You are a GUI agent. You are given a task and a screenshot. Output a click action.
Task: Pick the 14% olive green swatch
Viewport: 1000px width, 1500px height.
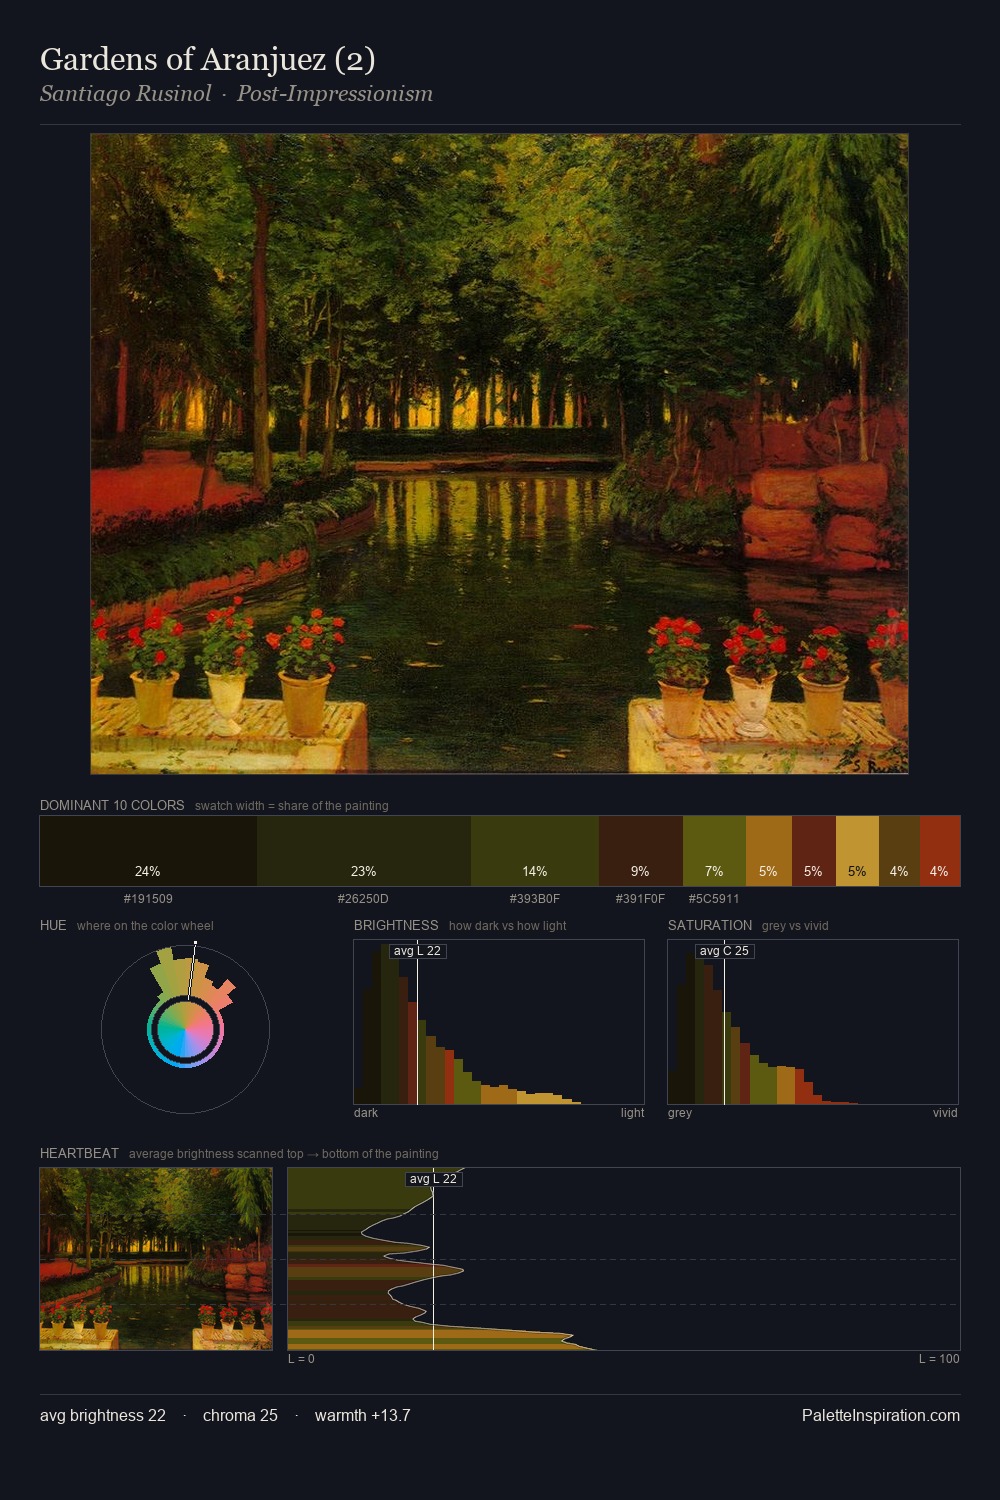pyautogui.click(x=535, y=851)
